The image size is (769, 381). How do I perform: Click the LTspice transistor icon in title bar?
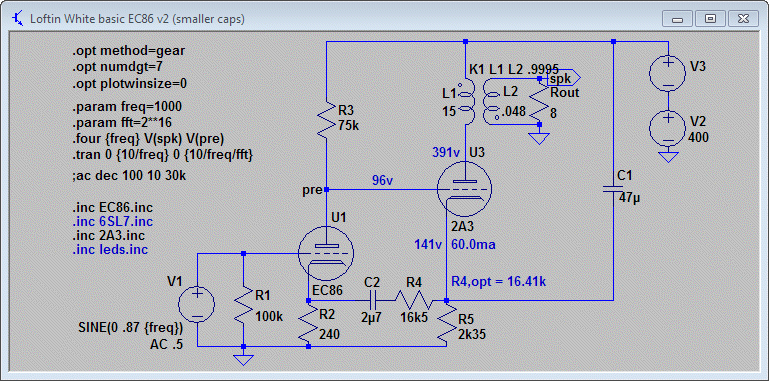pyautogui.click(x=18, y=19)
